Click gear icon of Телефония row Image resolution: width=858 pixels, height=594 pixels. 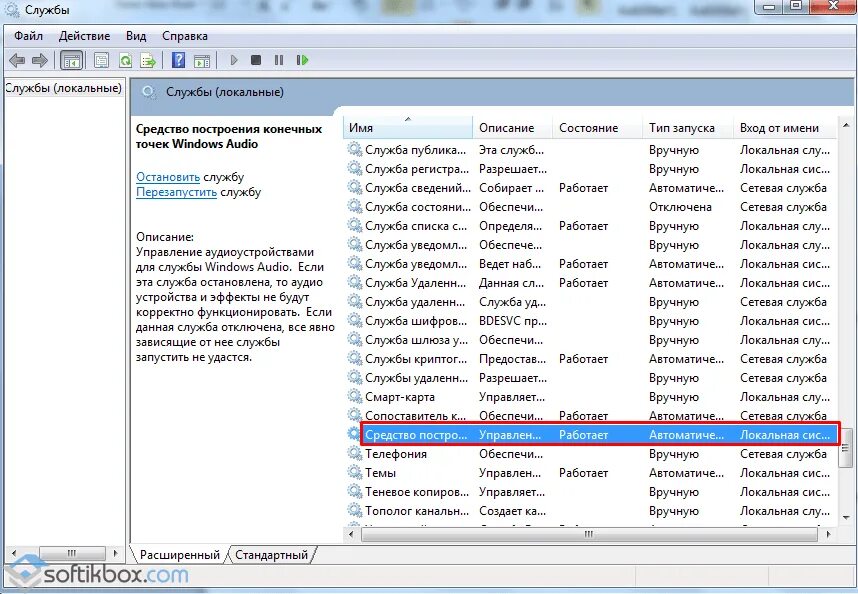(x=355, y=453)
